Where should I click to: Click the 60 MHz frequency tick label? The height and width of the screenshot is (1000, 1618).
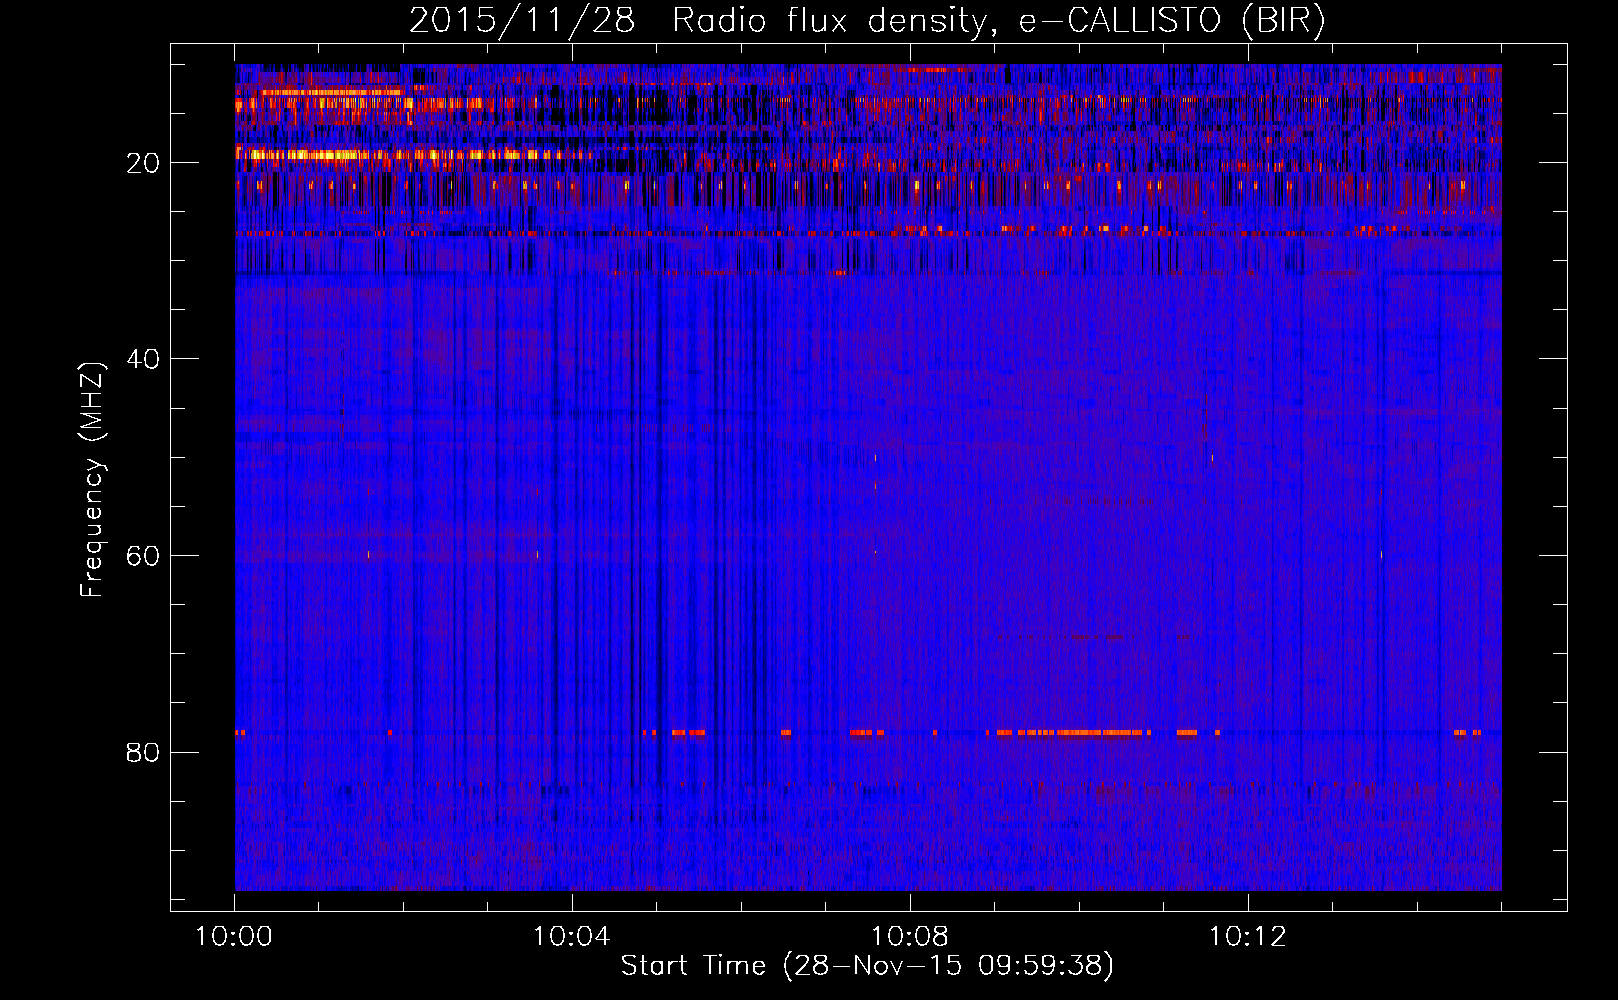143,556
